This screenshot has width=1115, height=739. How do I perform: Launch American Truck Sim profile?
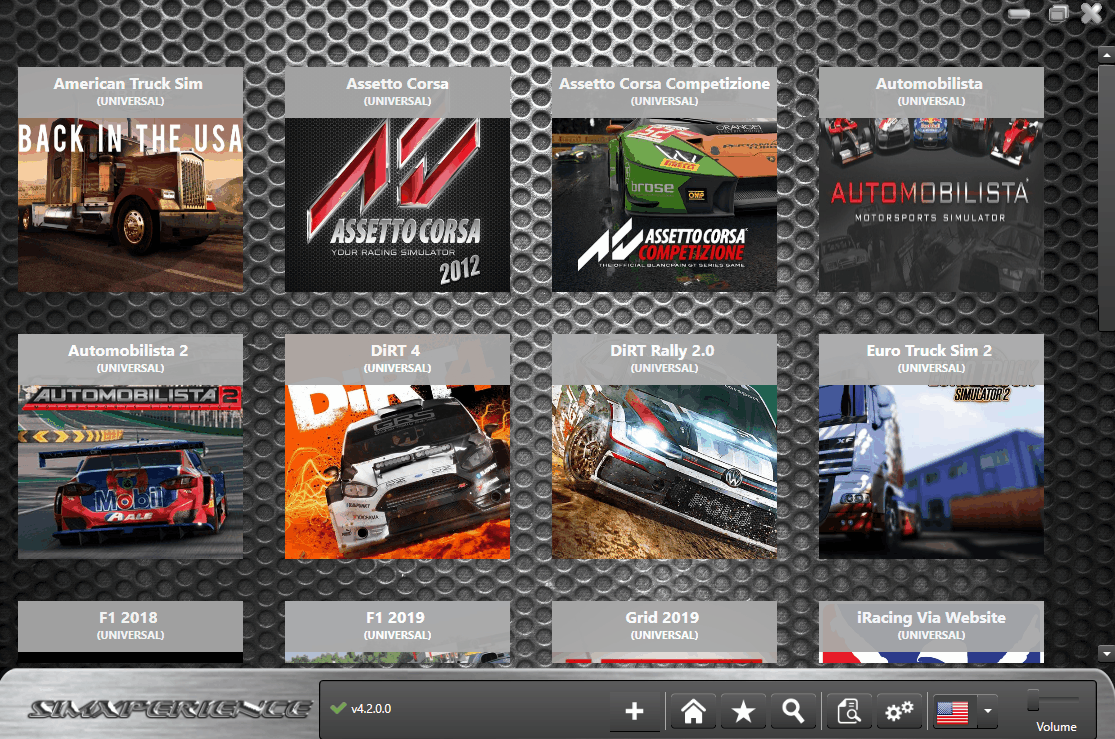[129, 180]
